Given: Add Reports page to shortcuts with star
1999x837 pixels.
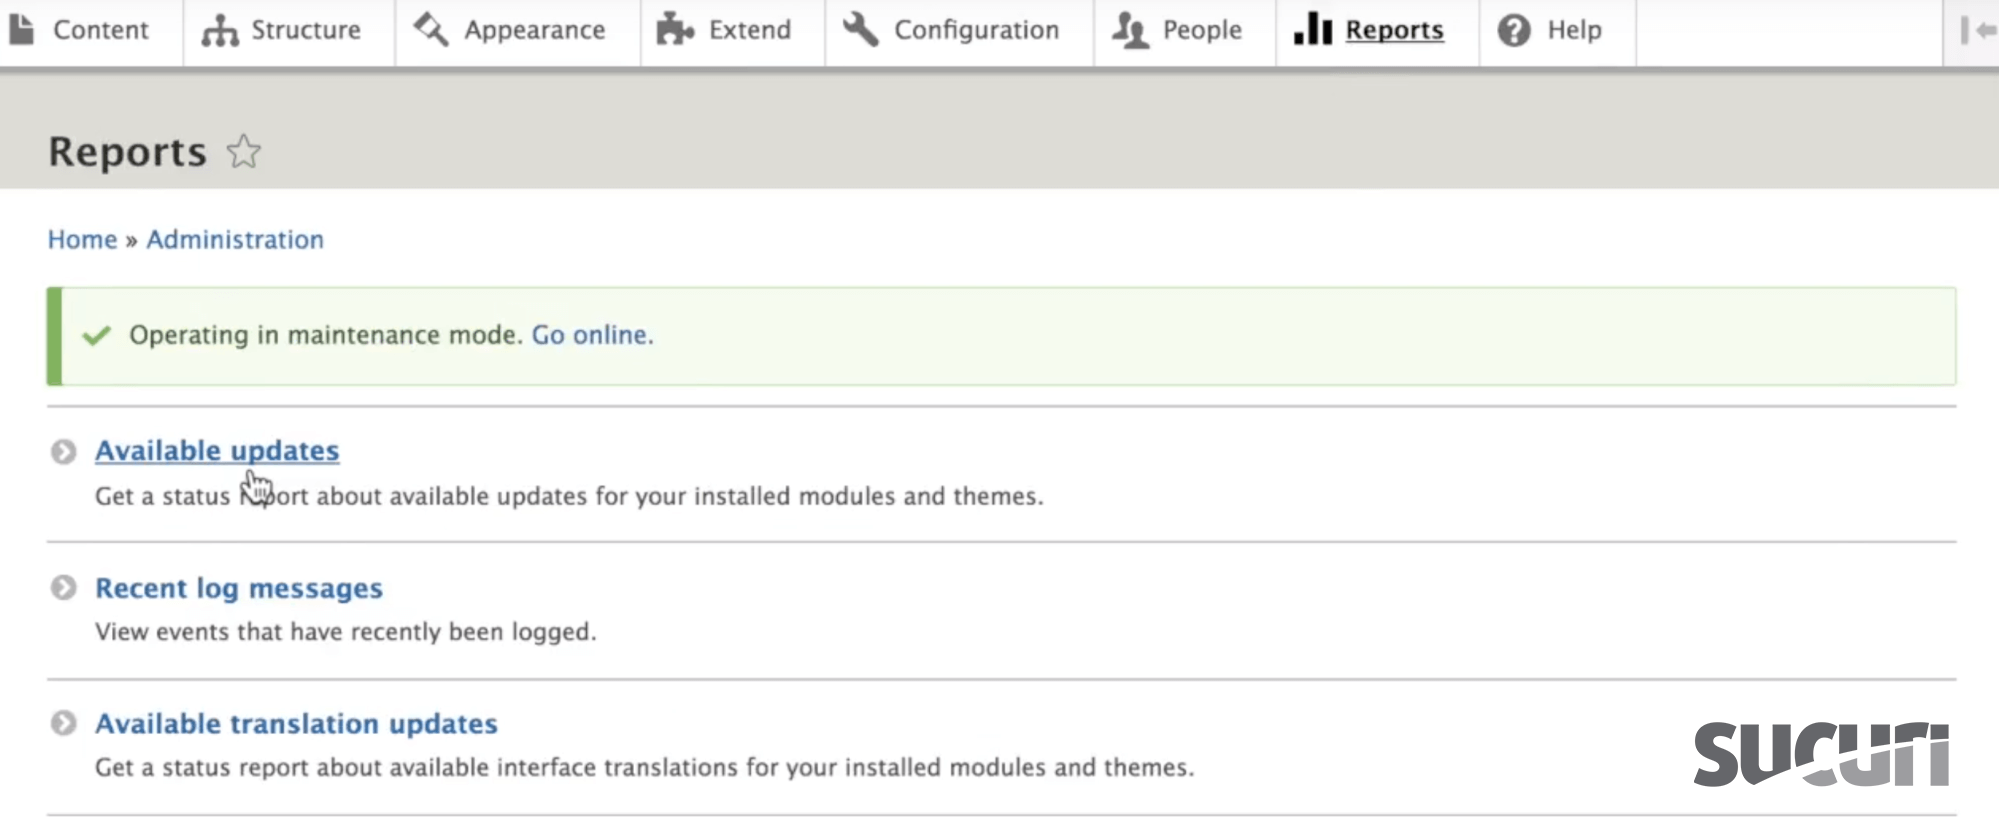Looking at the screenshot, I should pyautogui.click(x=243, y=152).
